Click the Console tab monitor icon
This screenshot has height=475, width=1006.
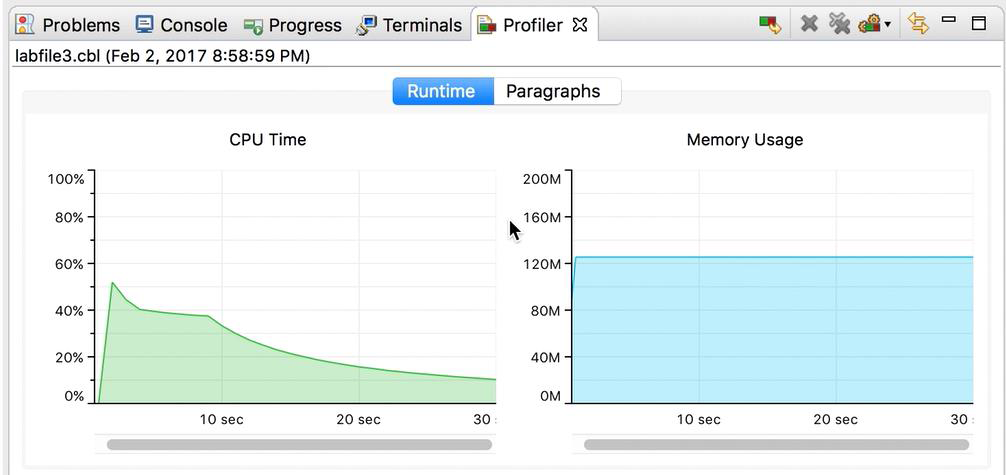click(x=144, y=24)
